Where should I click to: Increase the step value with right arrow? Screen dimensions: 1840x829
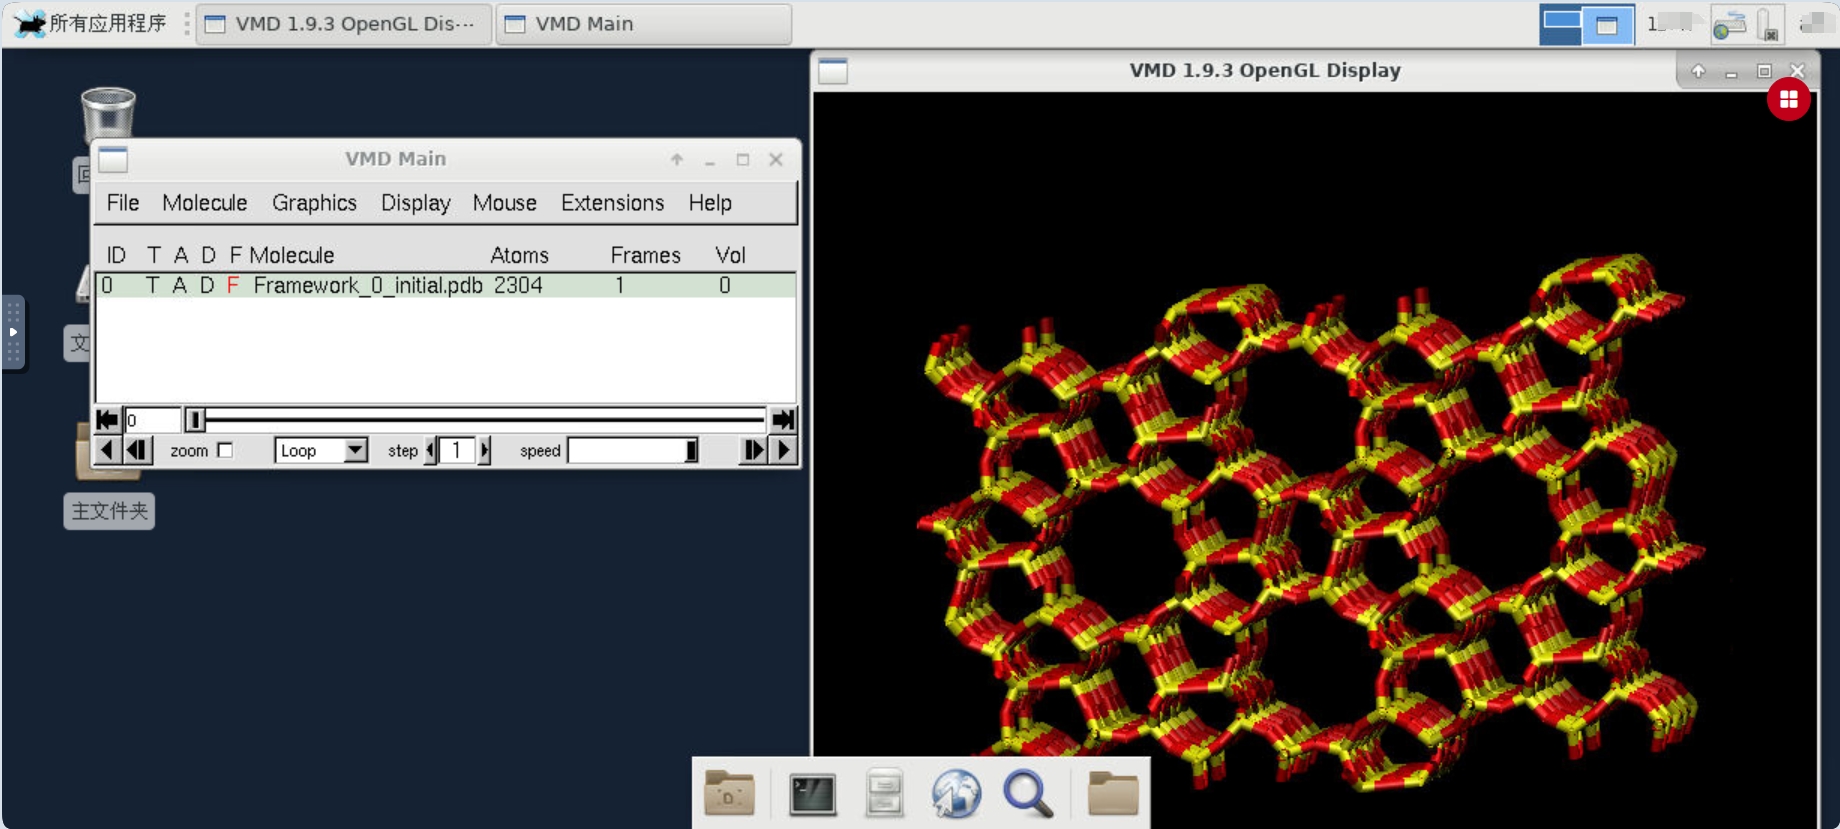coord(485,451)
